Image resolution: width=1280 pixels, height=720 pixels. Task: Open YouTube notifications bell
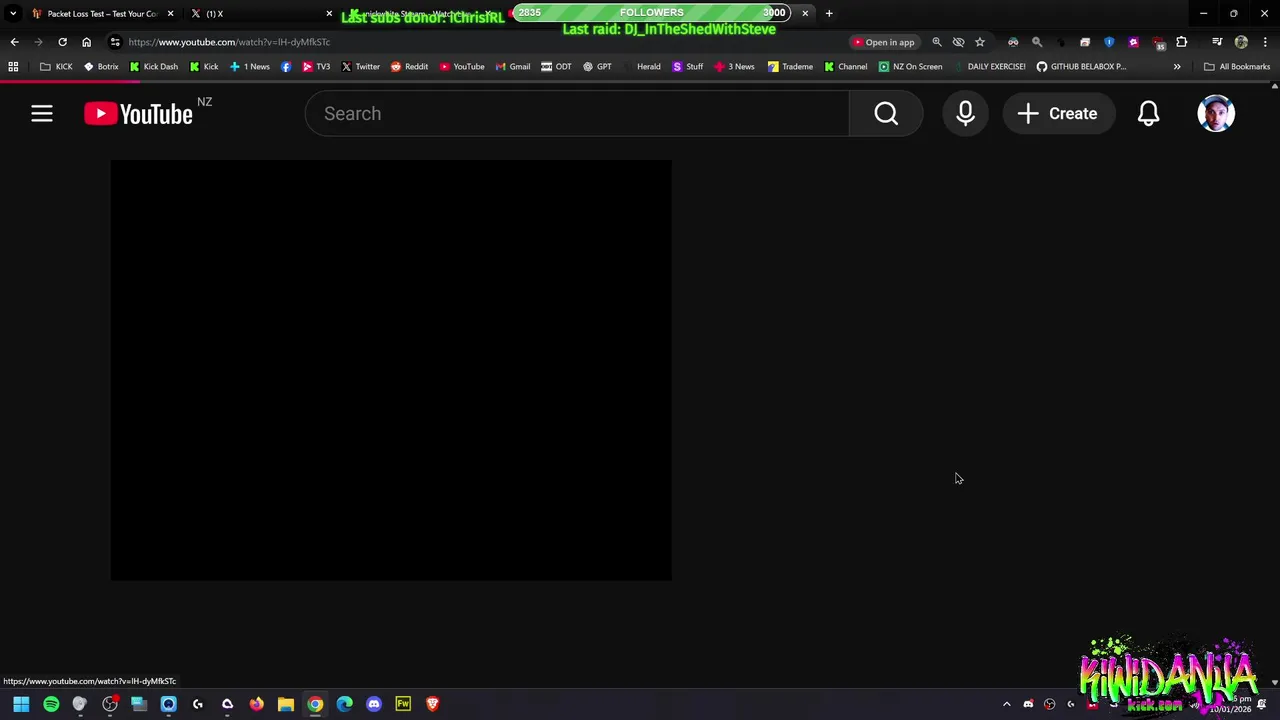tap(1148, 114)
